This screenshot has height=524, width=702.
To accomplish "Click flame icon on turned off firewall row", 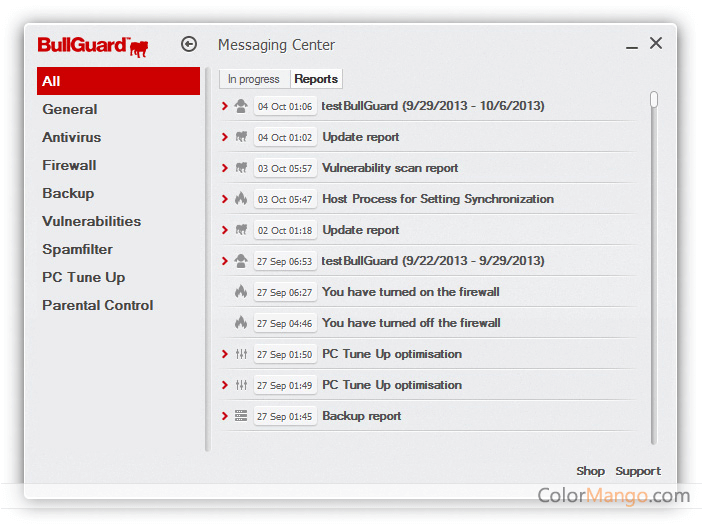I will point(241,322).
